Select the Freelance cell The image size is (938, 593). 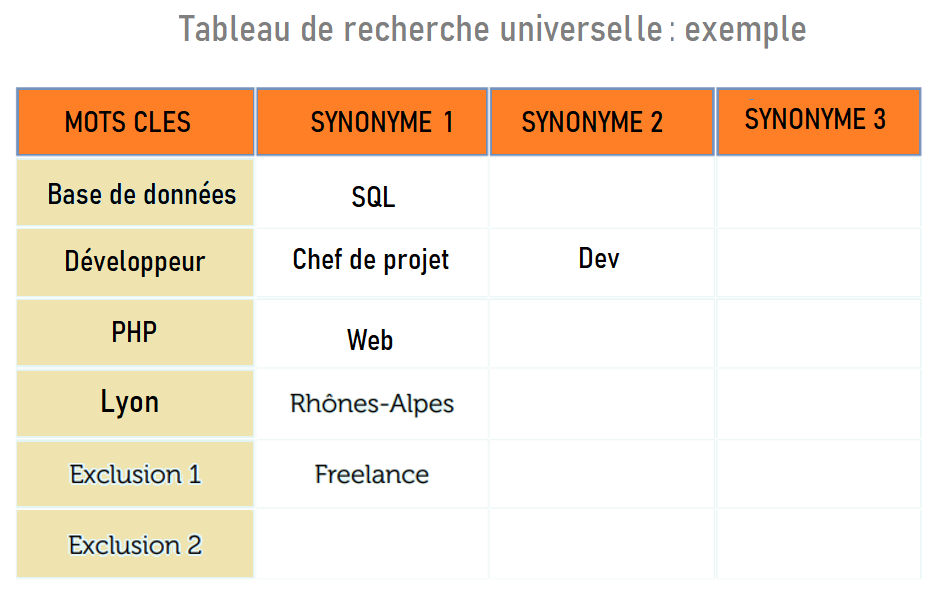[x=372, y=474]
